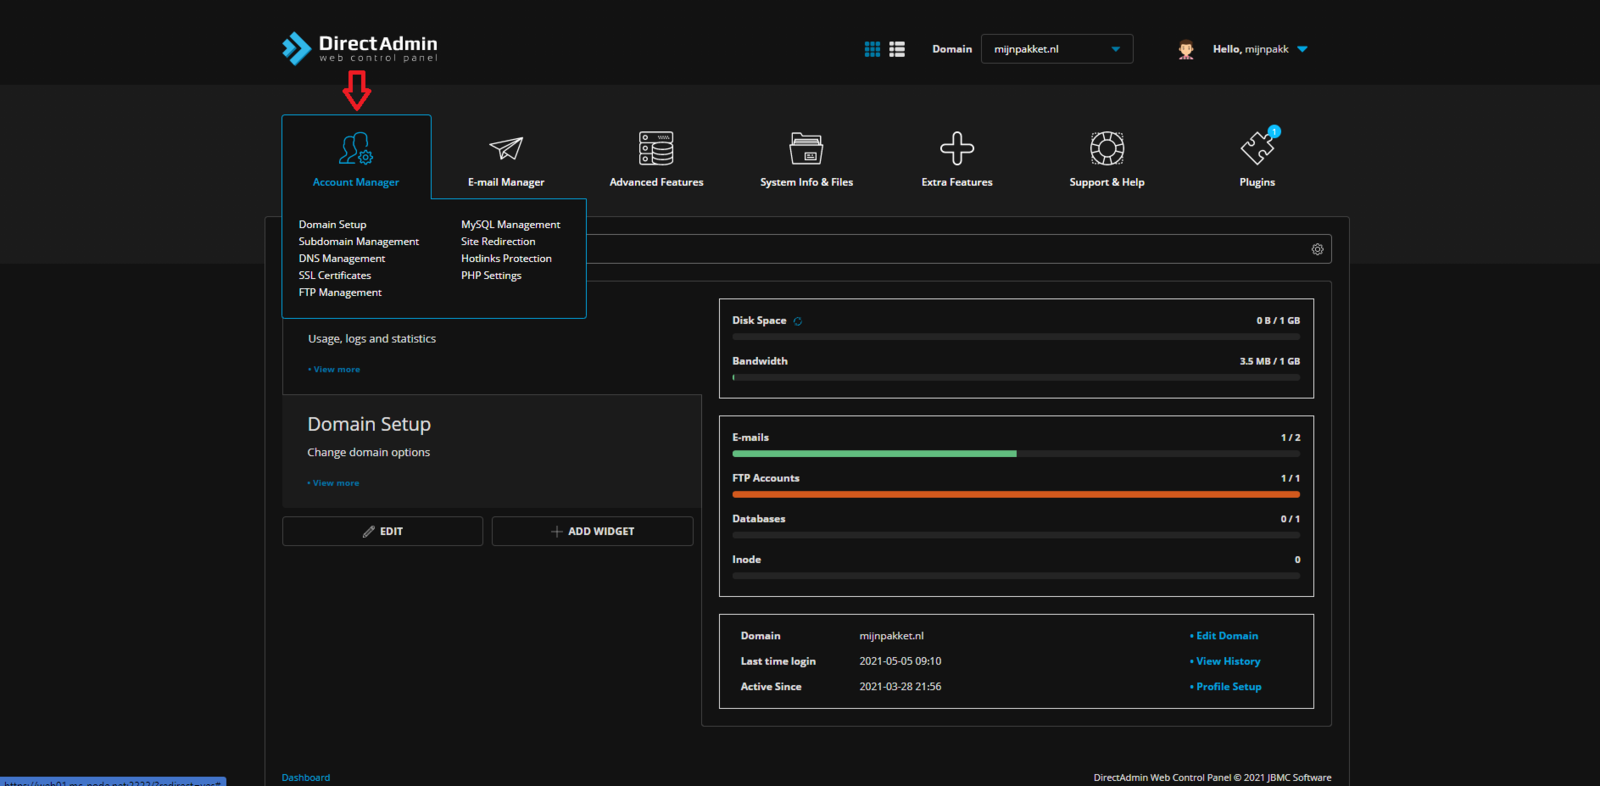Open the Extra Features plus icon

point(957,148)
